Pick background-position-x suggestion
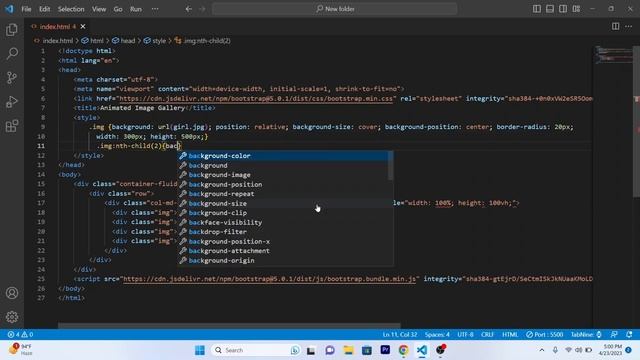 pyautogui.click(x=283, y=241)
